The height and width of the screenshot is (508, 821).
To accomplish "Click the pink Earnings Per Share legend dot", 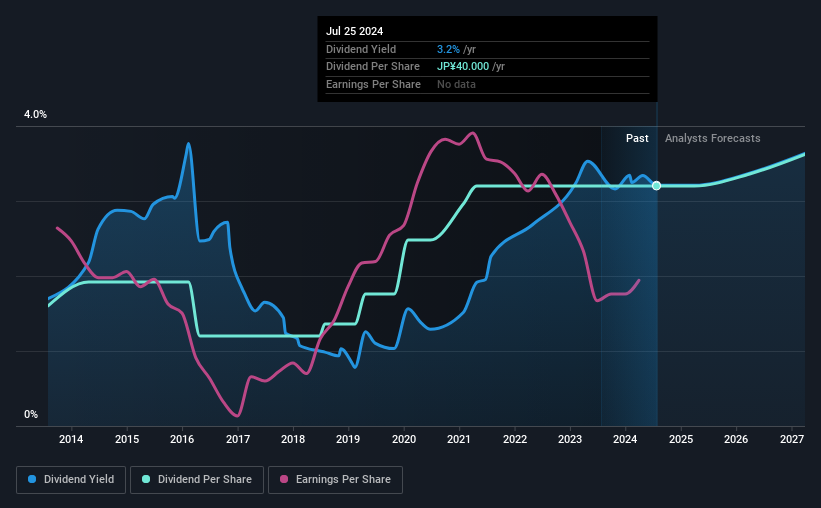I will click(284, 479).
